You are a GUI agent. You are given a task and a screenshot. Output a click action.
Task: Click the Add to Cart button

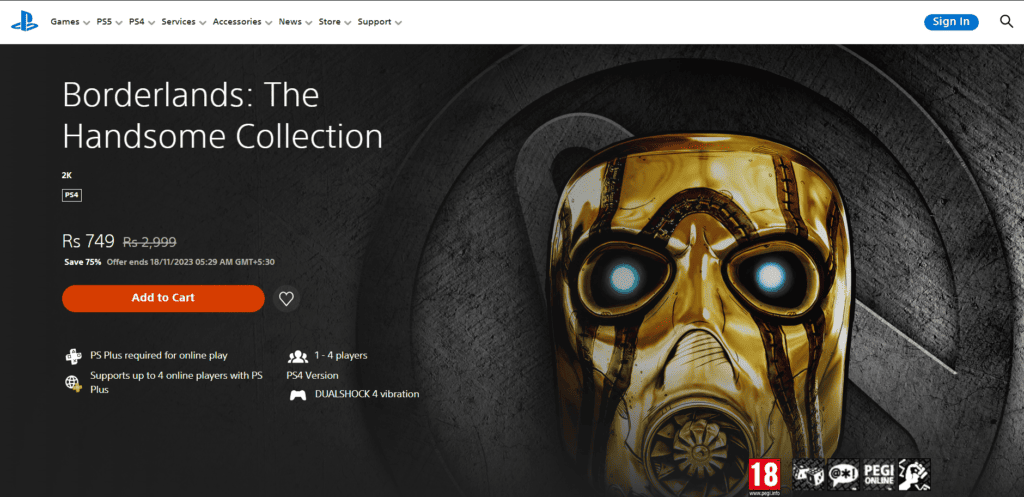163,298
